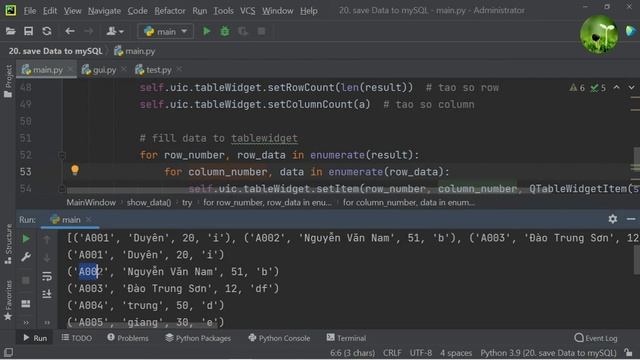Open the Code menu

[138, 11]
